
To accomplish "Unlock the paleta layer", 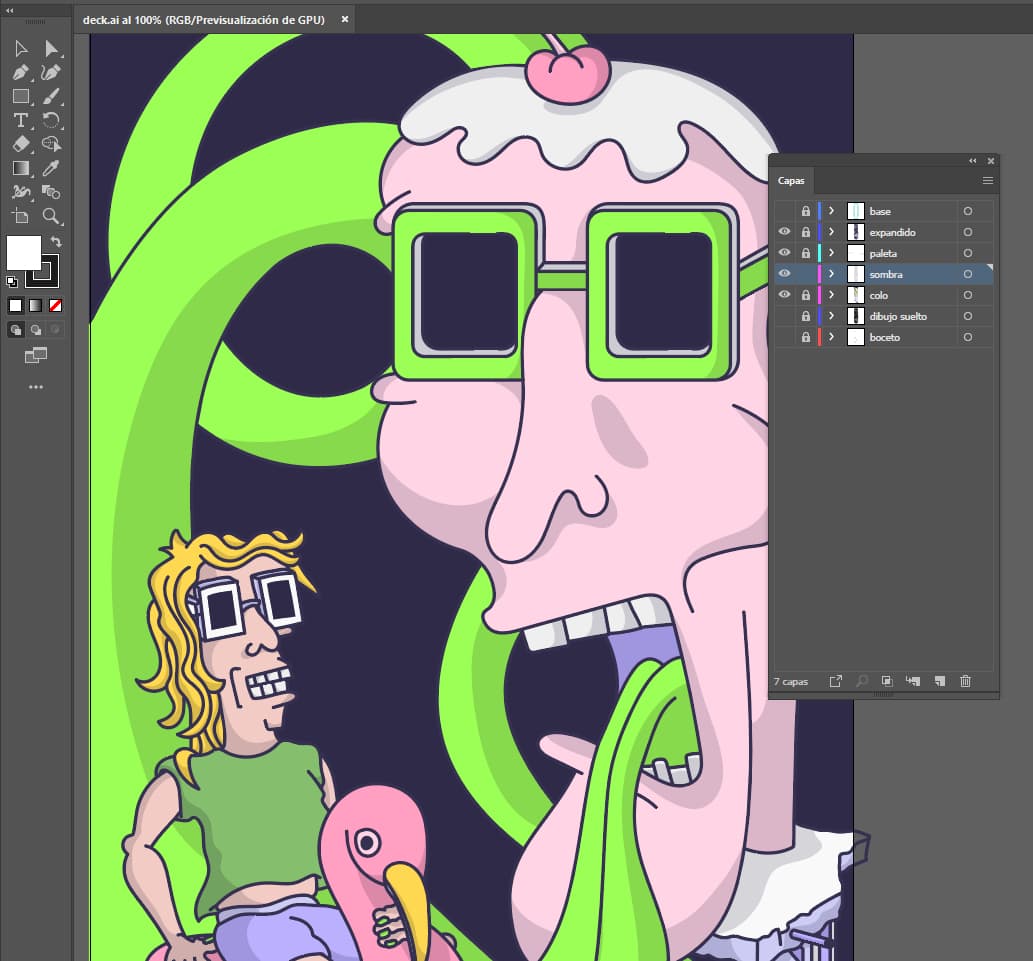I will [805, 253].
